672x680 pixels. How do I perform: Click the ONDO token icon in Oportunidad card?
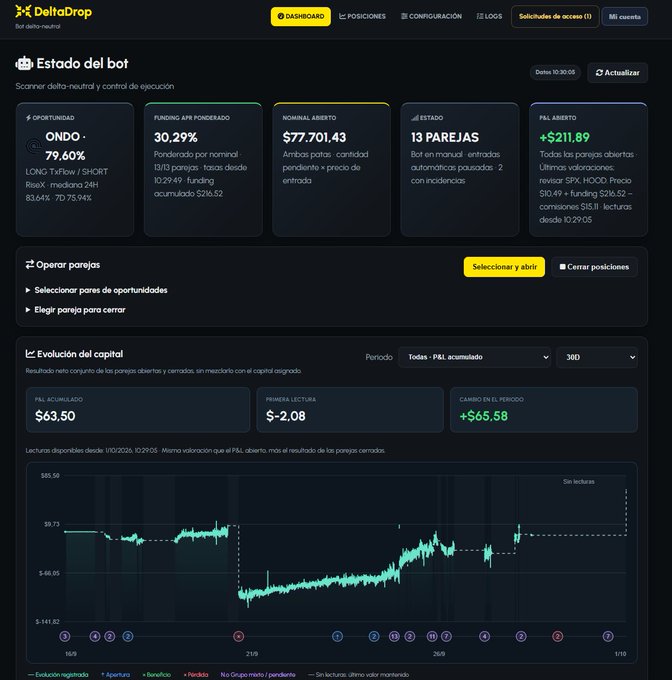click(x=33, y=146)
